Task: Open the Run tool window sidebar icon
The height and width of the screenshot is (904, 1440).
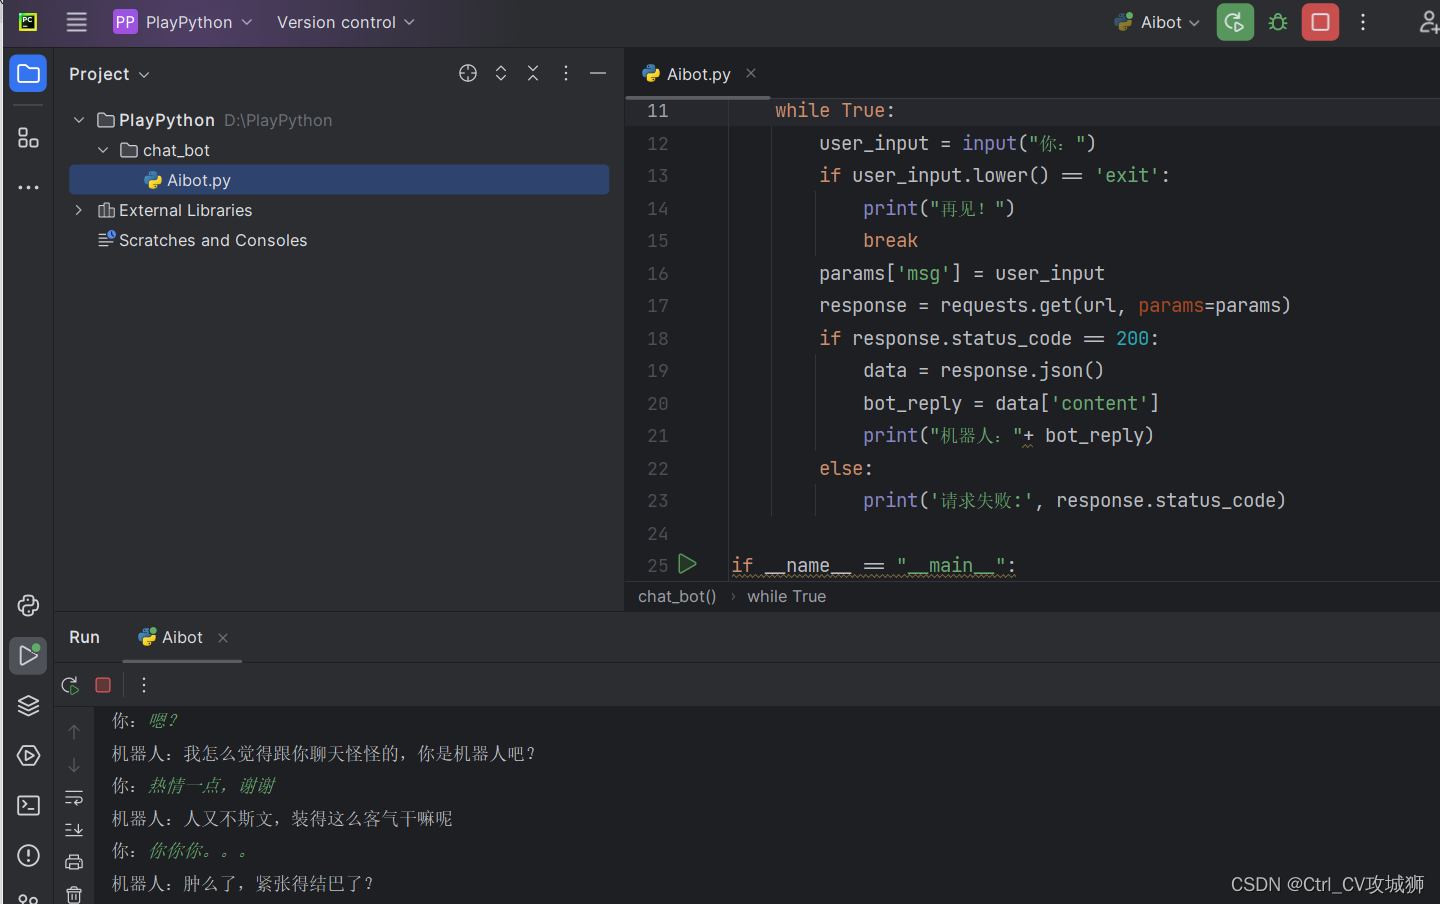Action: (x=28, y=656)
